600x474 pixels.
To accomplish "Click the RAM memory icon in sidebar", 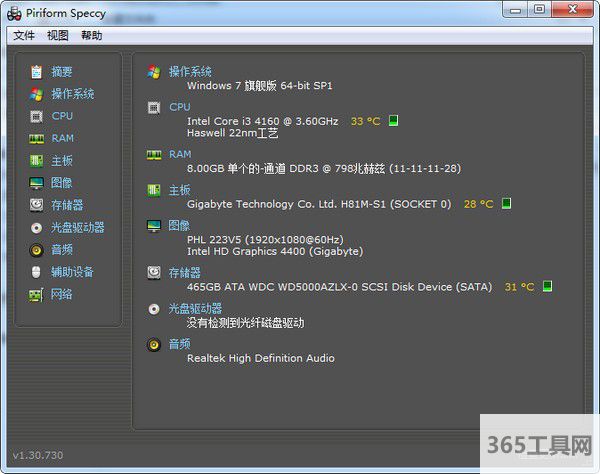I will pos(36,138).
